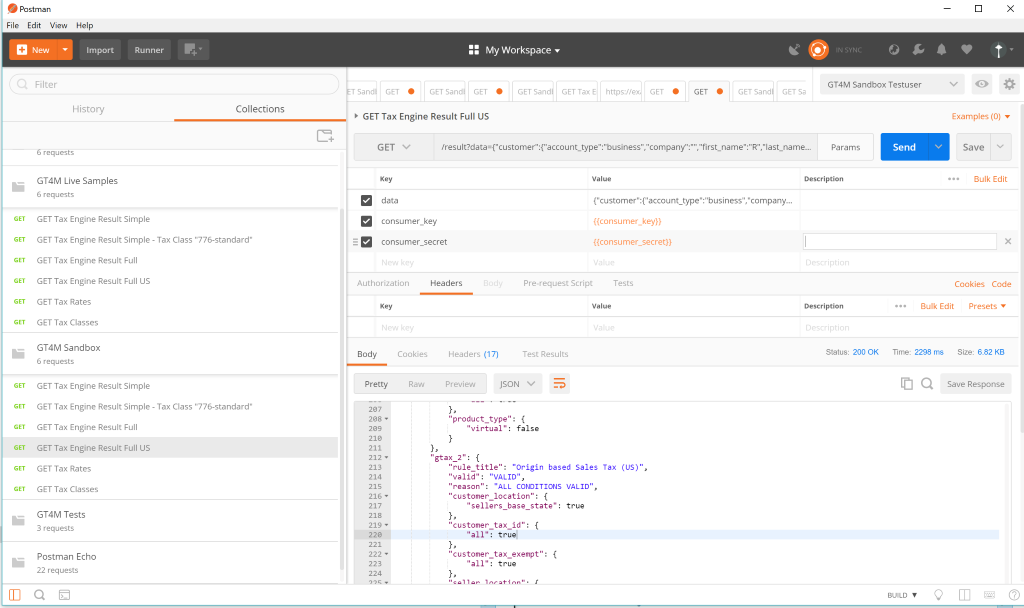Click Save Response button
Viewport: 1024px width, 608px height.
[x=976, y=384]
